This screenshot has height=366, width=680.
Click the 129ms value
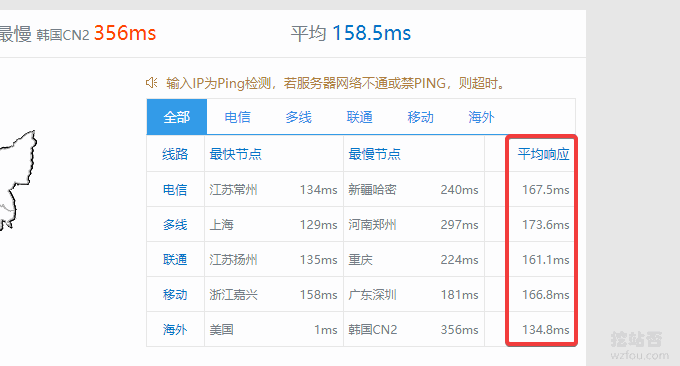point(318,225)
